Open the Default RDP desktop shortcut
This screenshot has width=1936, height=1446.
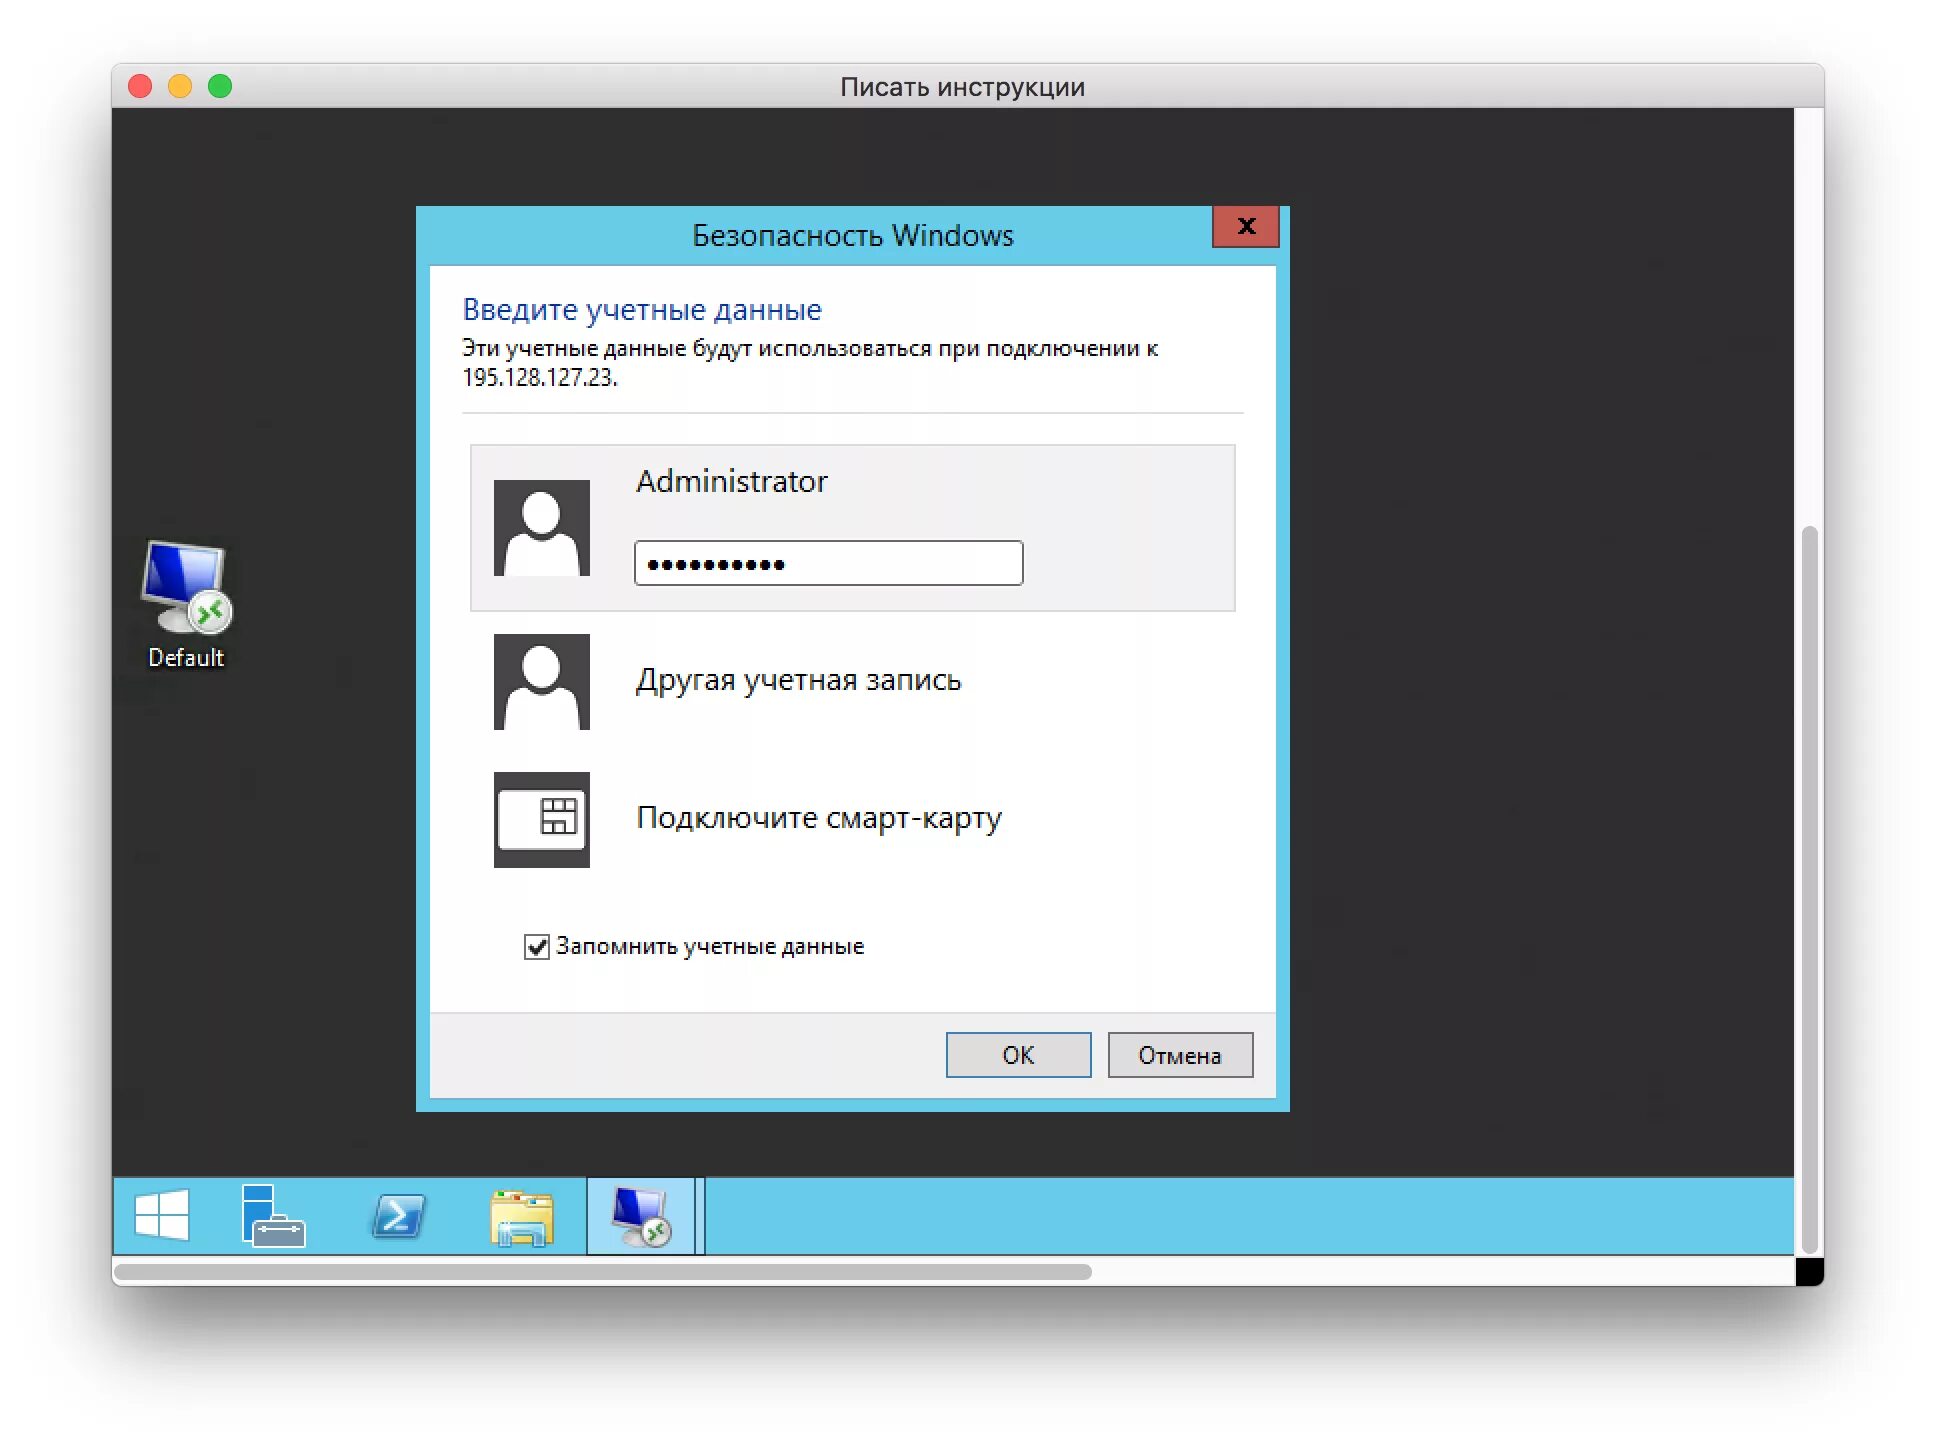[x=186, y=604]
